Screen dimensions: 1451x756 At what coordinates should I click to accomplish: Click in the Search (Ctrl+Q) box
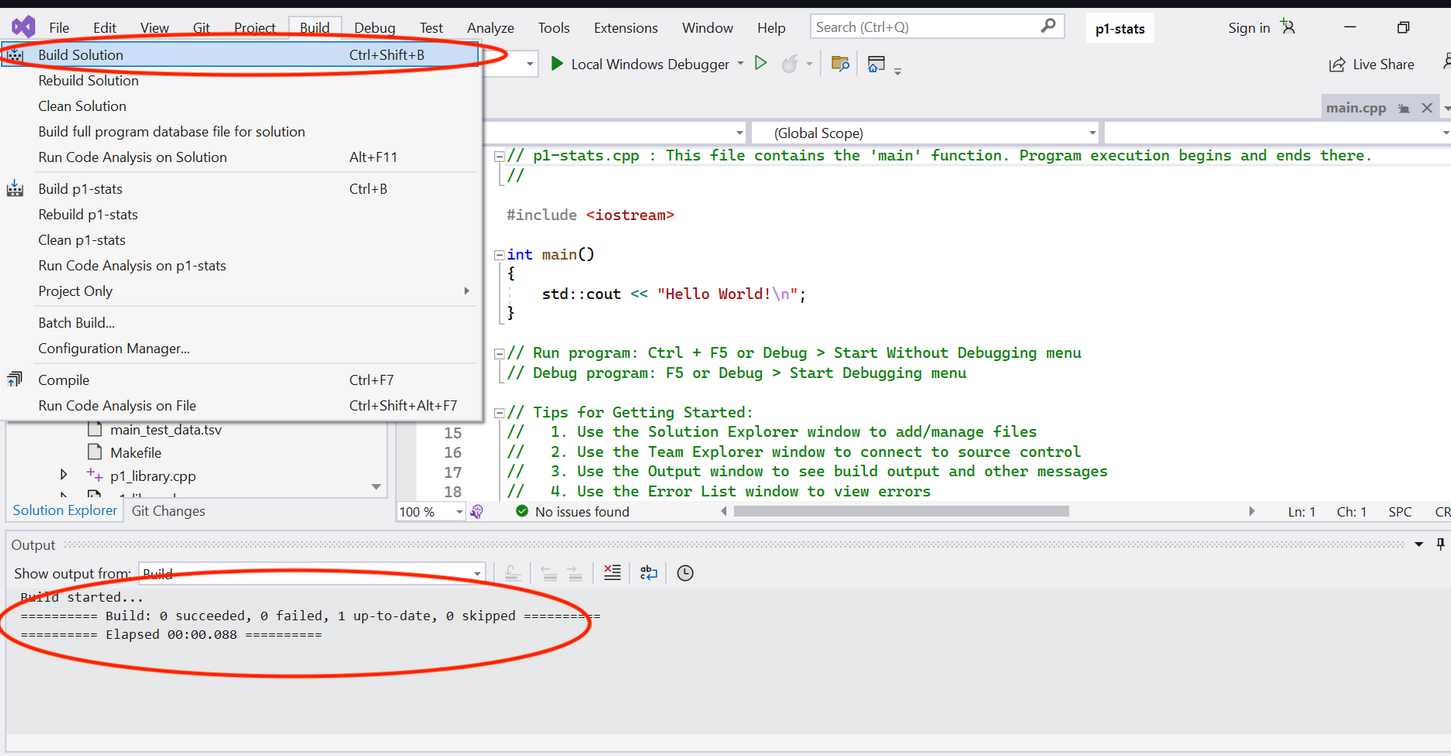pyautogui.click(x=925, y=27)
